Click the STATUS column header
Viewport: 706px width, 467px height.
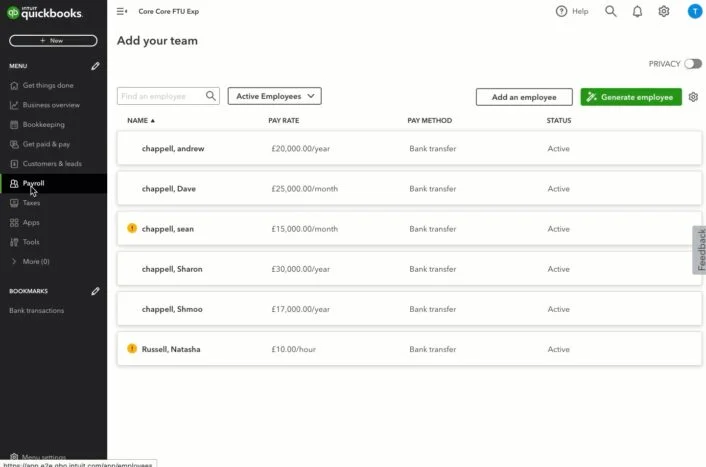point(559,120)
